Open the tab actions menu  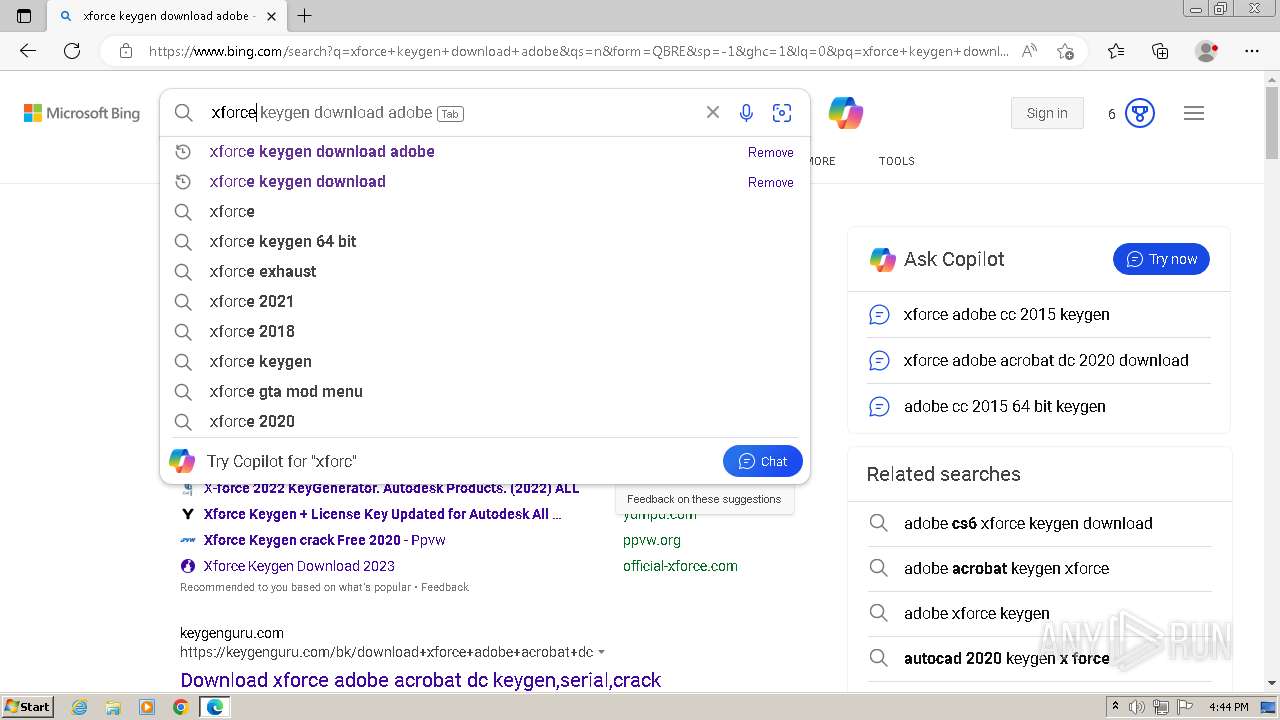pos(24,16)
